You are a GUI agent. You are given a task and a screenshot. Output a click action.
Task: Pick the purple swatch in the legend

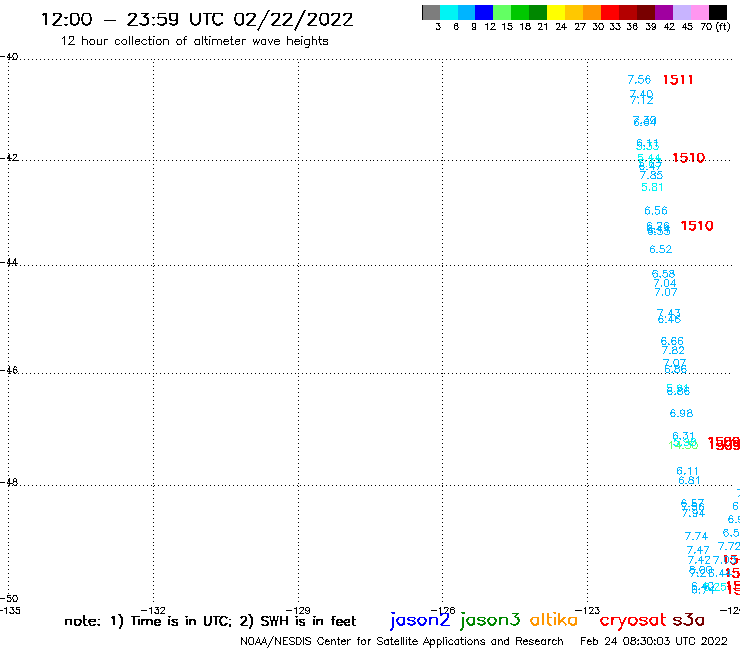[x=664, y=12]
